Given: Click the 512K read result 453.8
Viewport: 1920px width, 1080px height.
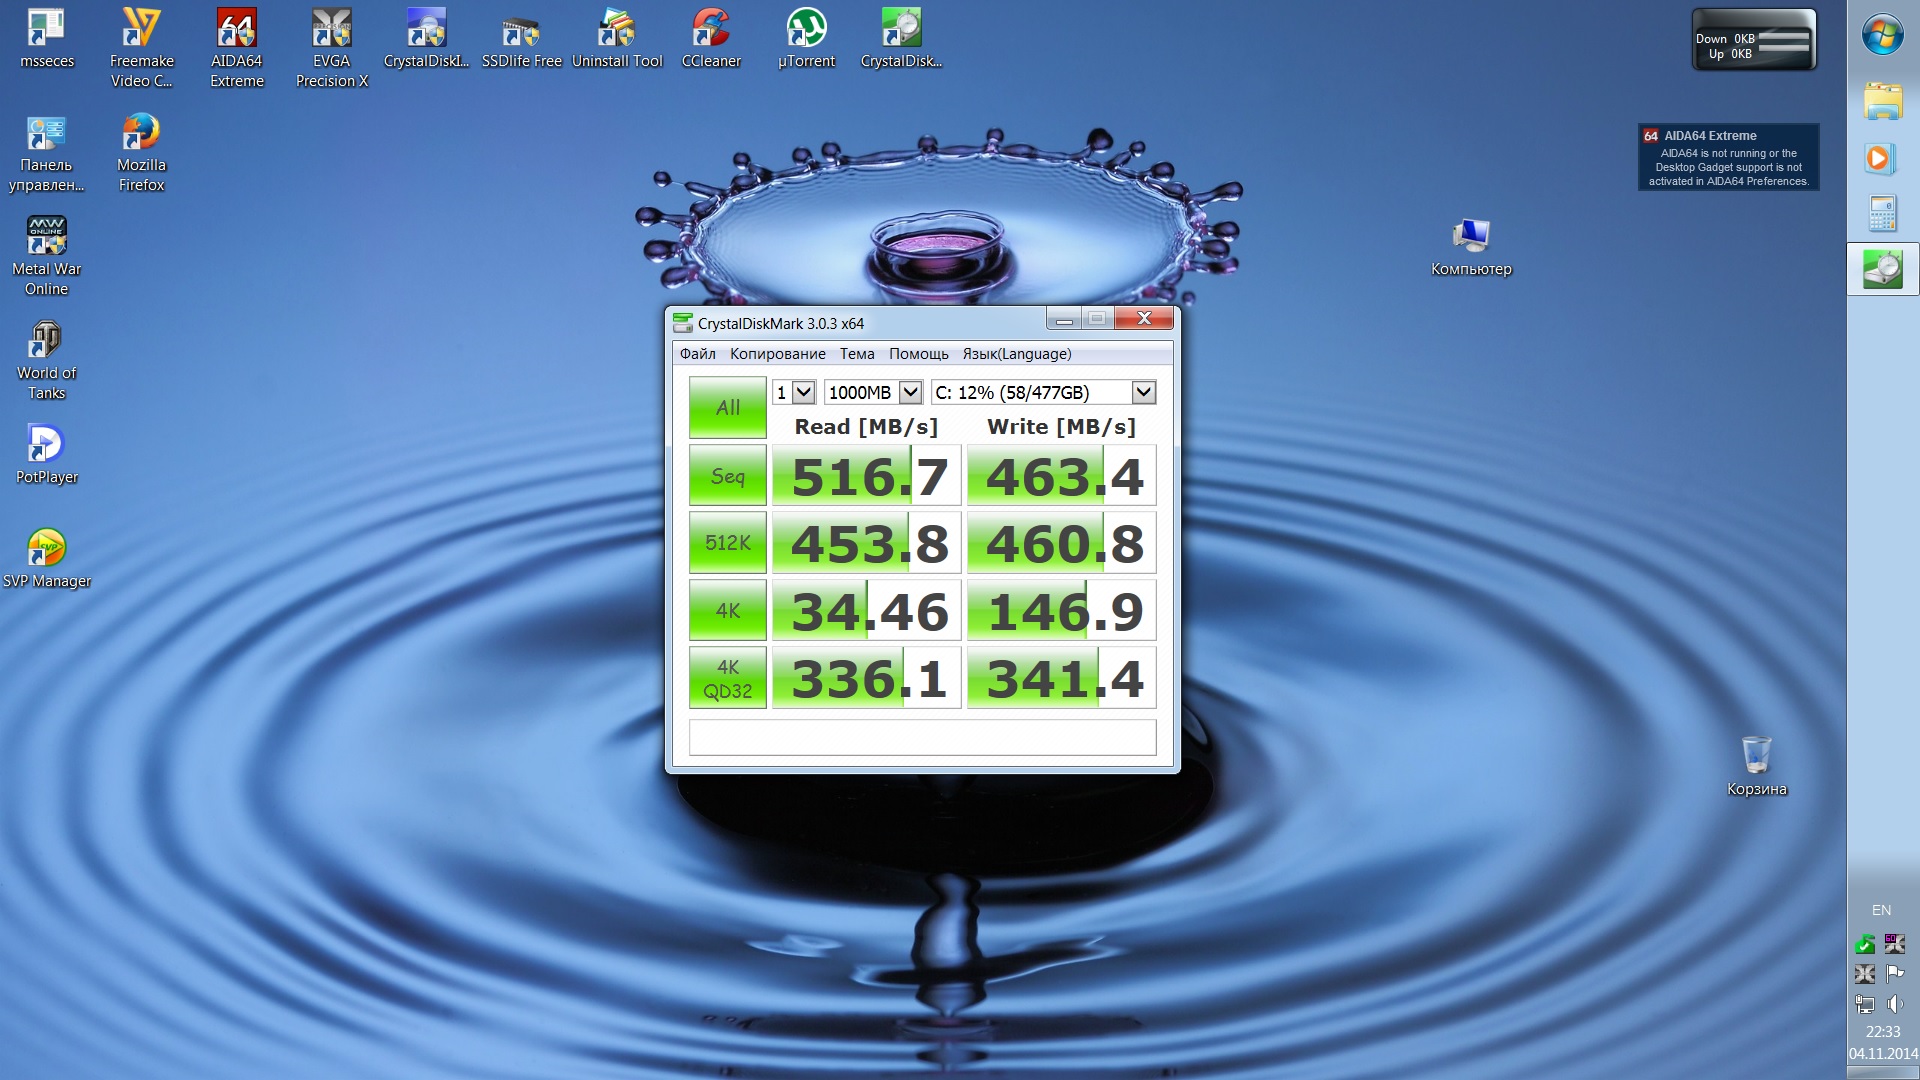Looking at the screenshot, I should coord(867,543).
